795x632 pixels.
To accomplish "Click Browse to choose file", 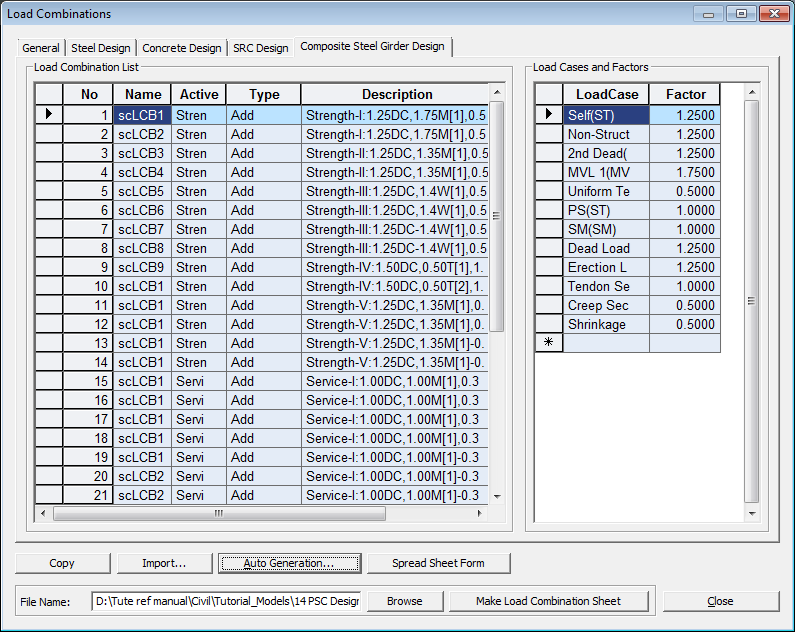I will (404, 601).
